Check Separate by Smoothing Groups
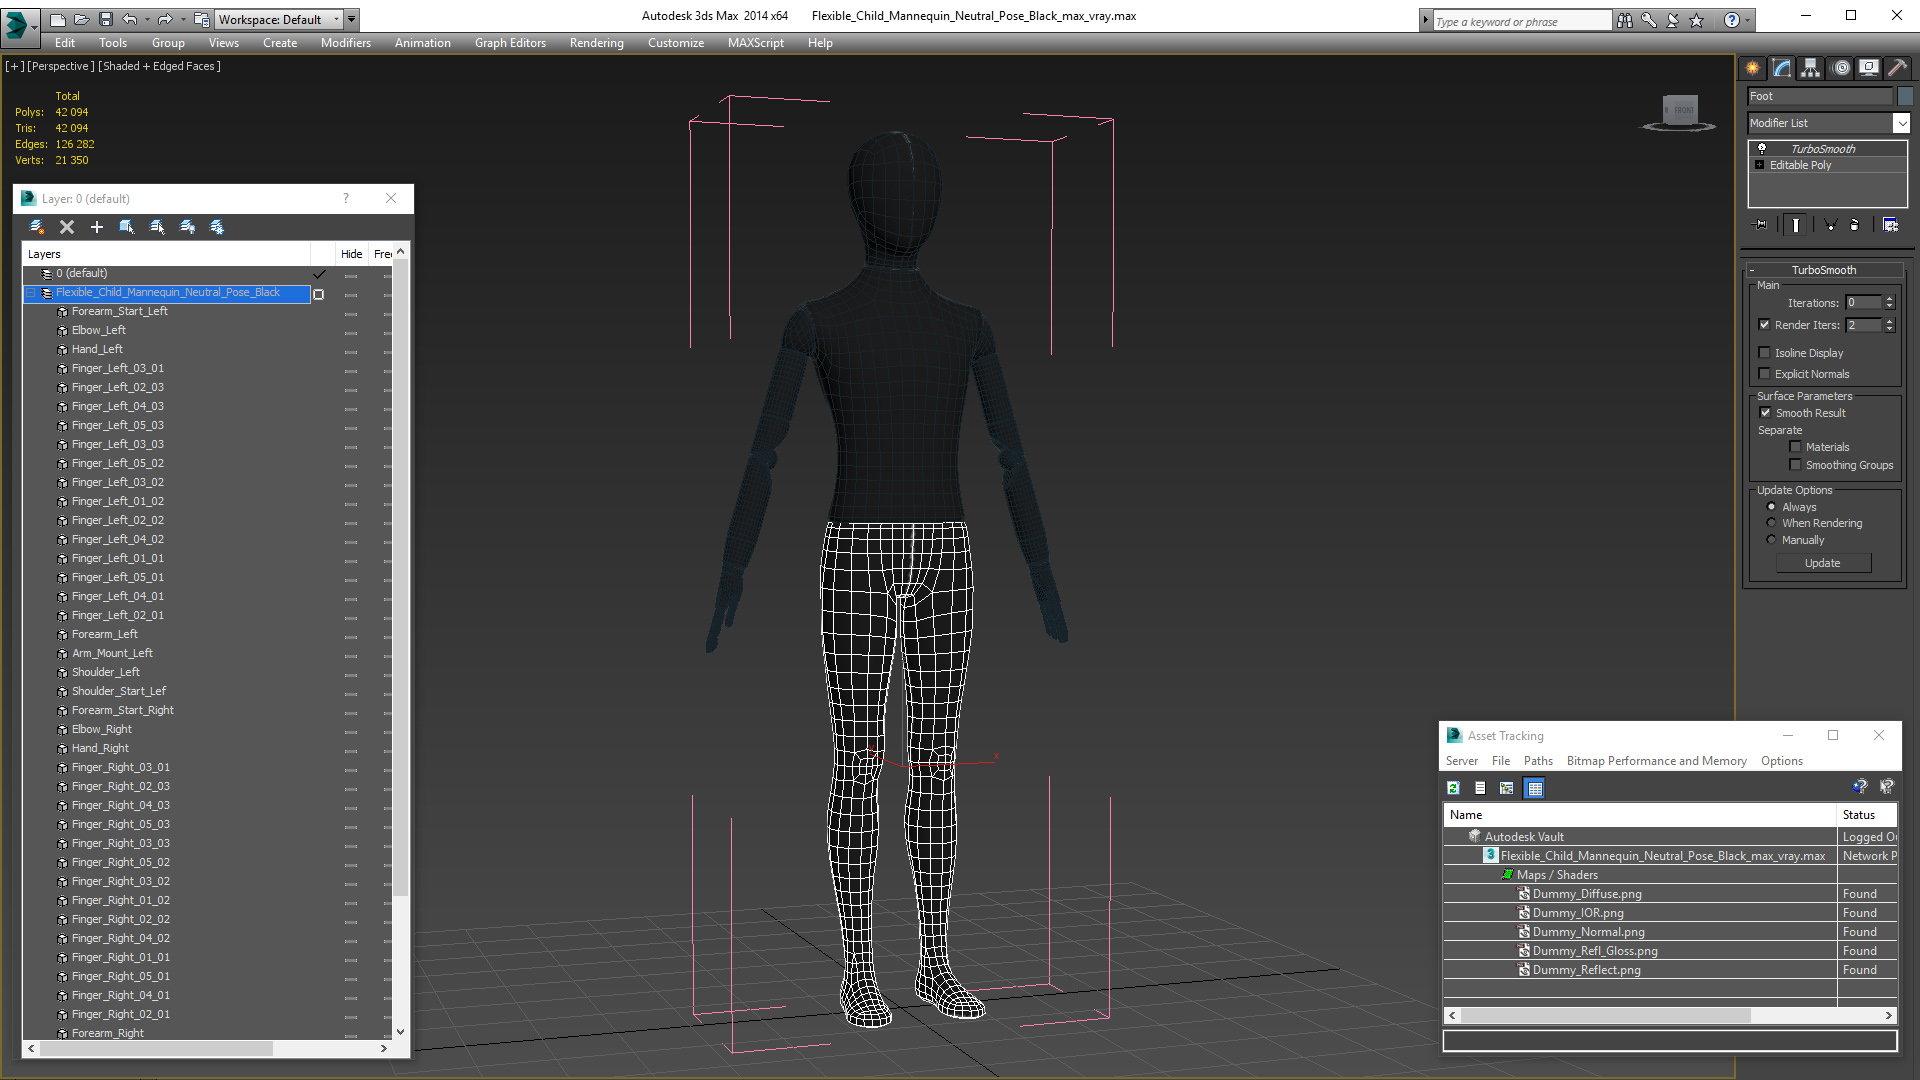 point(1796,465)
